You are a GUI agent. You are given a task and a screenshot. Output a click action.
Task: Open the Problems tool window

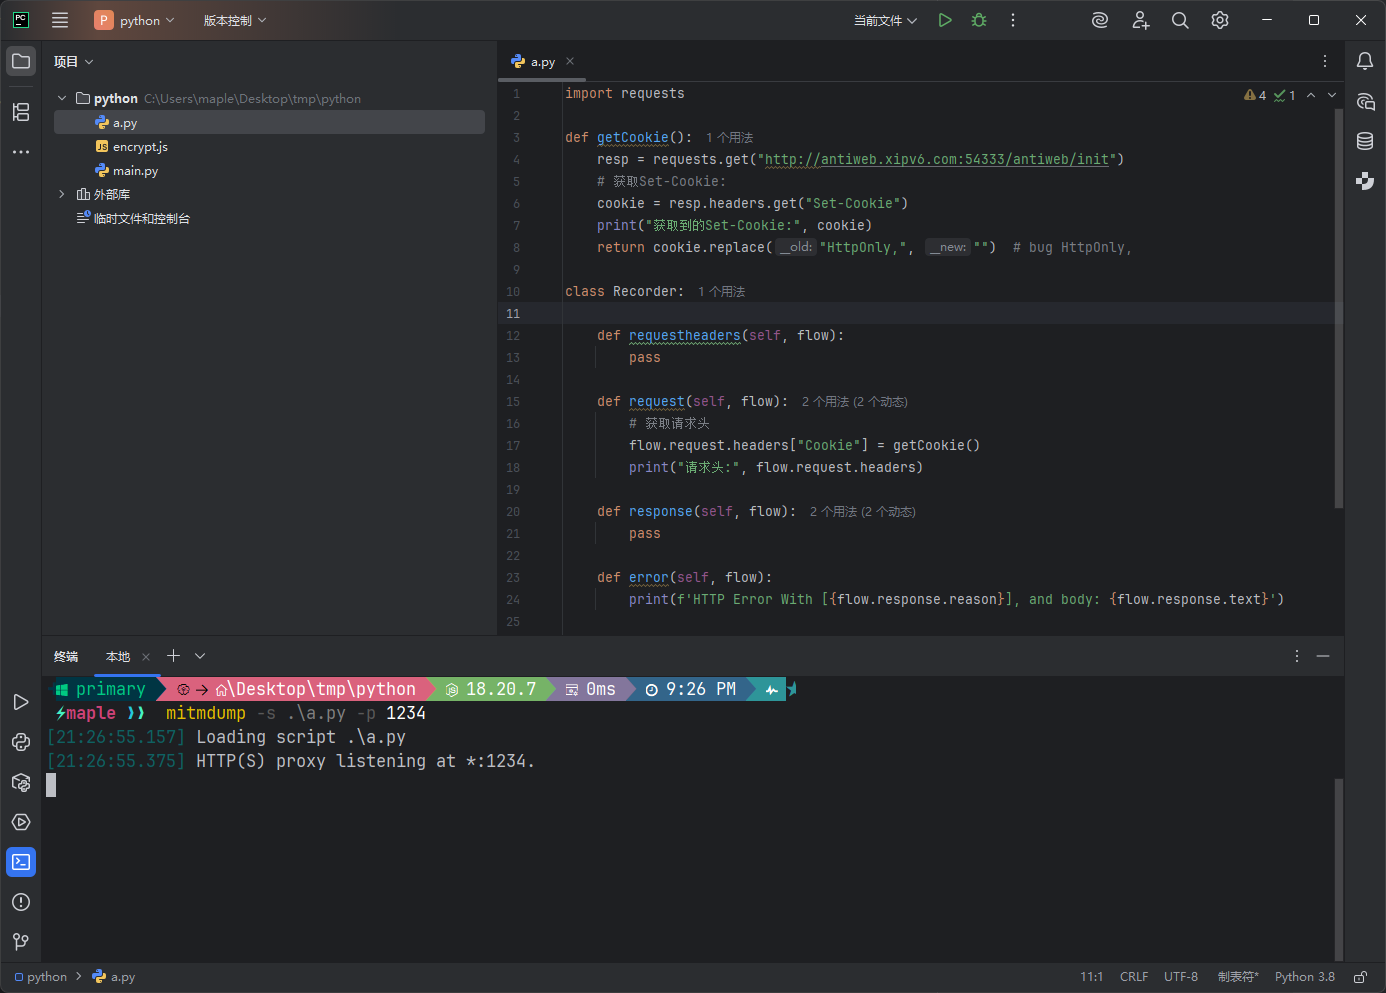pyautogui.click(x=21, y=902)
